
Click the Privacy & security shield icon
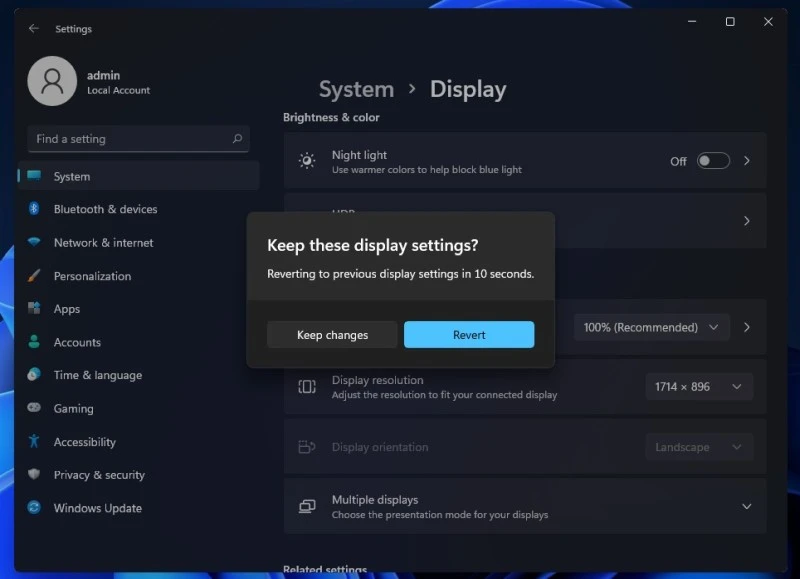(36, 475)
